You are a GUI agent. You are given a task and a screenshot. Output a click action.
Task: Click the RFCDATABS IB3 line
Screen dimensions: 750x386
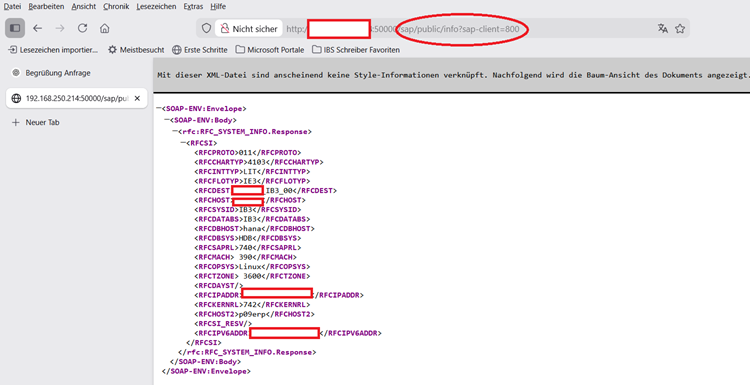click(252, 219)
